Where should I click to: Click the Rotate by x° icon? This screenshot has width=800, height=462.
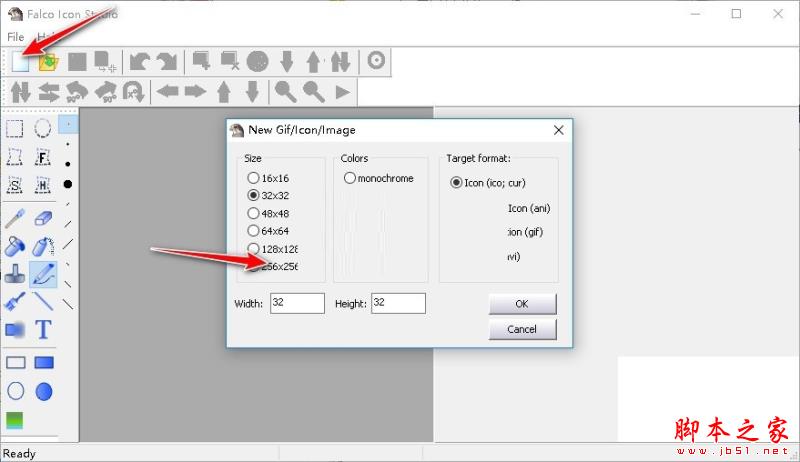point(134,92)
